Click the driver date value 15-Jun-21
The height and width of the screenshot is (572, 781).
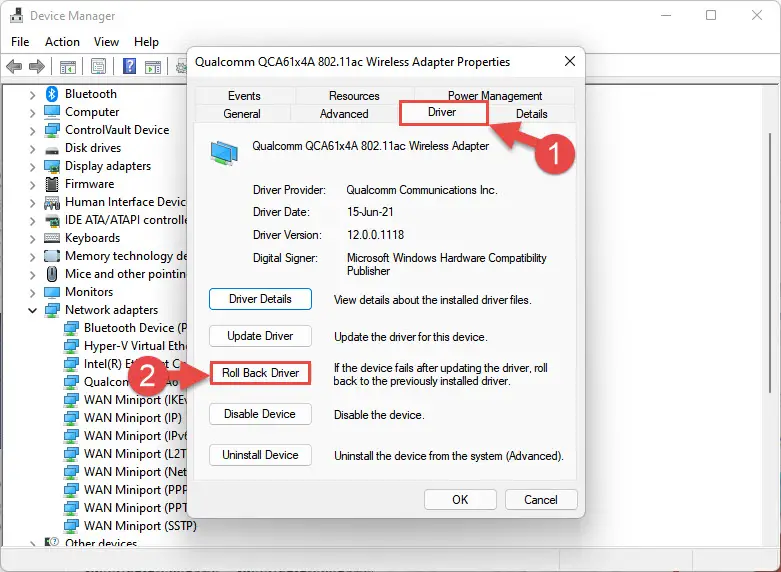point(370,212)
